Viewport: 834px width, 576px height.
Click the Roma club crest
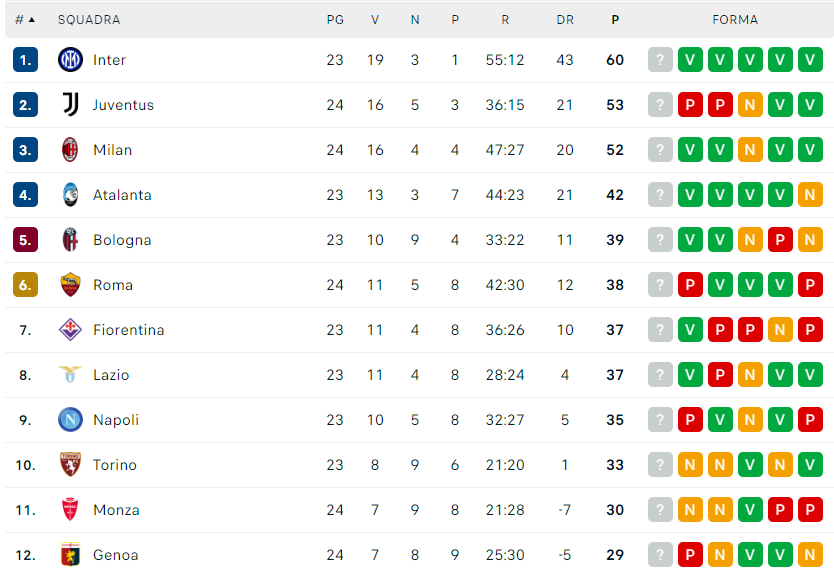pyautogui.click(x=70, y=285)
